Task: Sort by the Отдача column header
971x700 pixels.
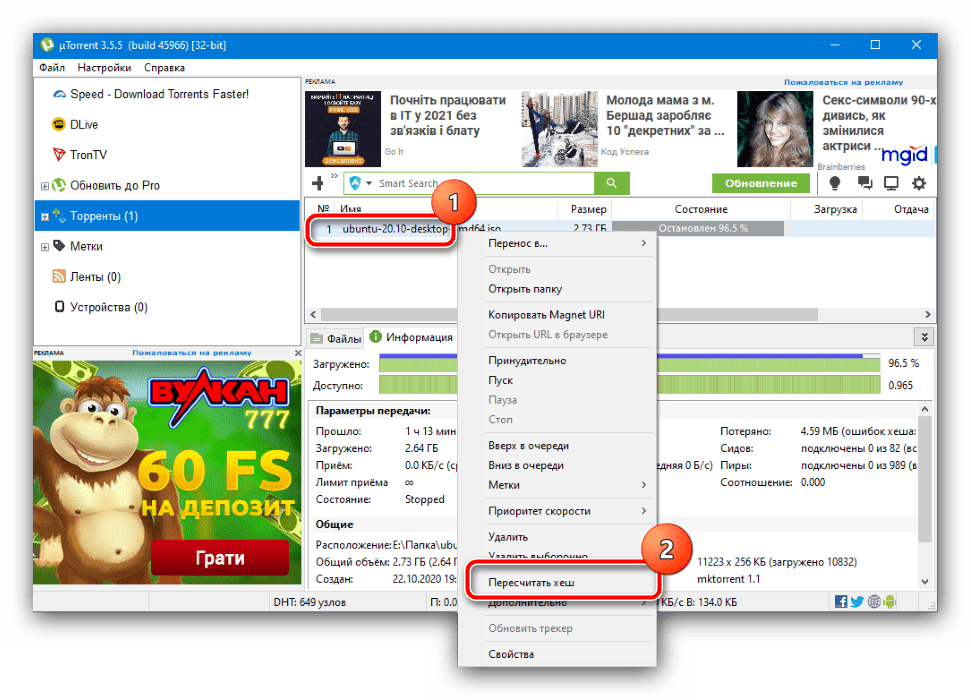Action: (899, 209)
